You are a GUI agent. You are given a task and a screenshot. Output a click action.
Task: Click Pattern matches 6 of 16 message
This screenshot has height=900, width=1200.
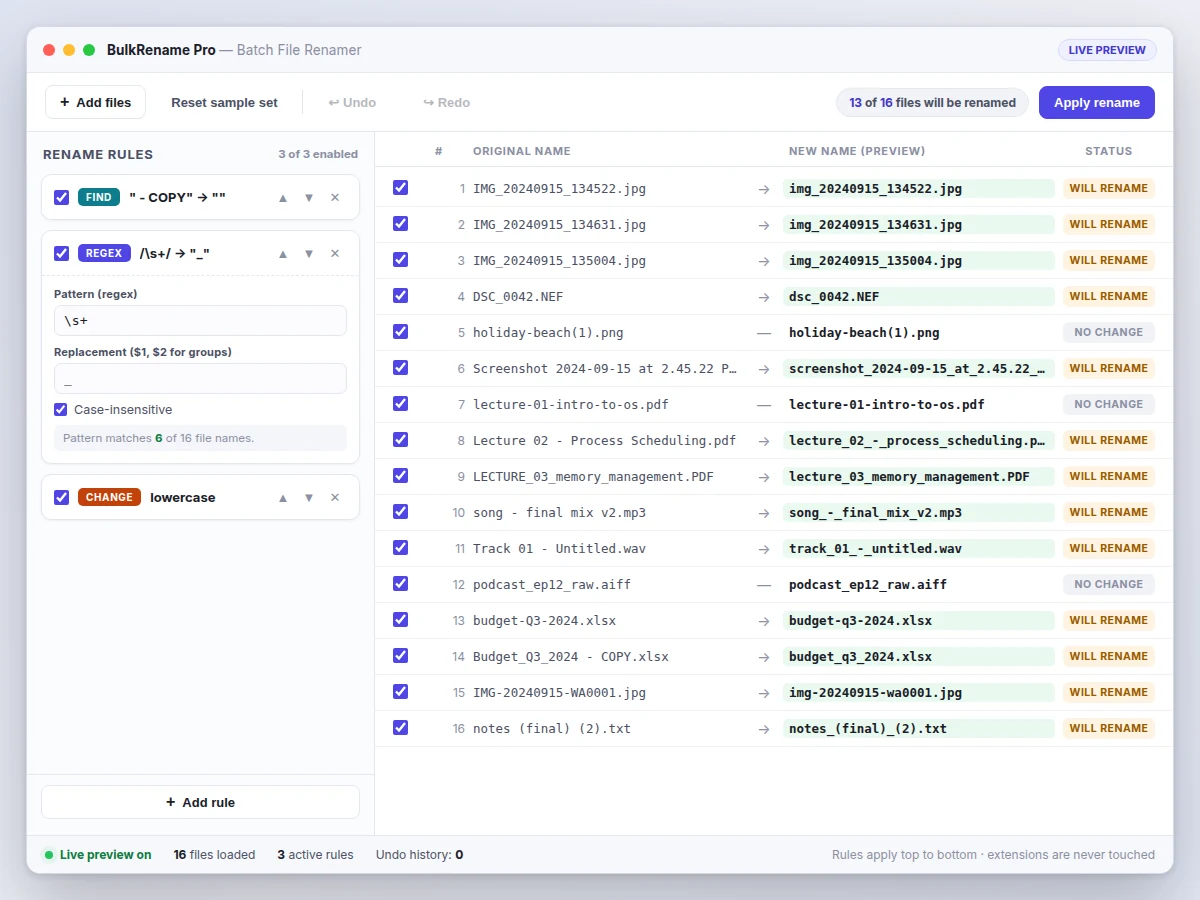[x=200, y=438]
